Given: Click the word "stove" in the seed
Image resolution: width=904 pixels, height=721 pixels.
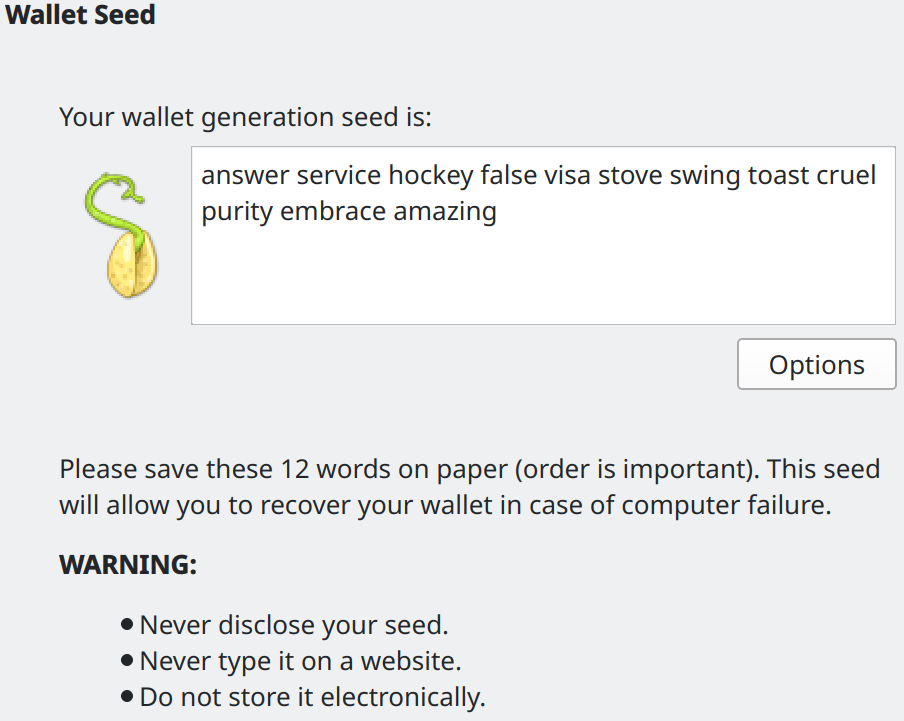Looking at the screenshot, I should coord(630,176).
